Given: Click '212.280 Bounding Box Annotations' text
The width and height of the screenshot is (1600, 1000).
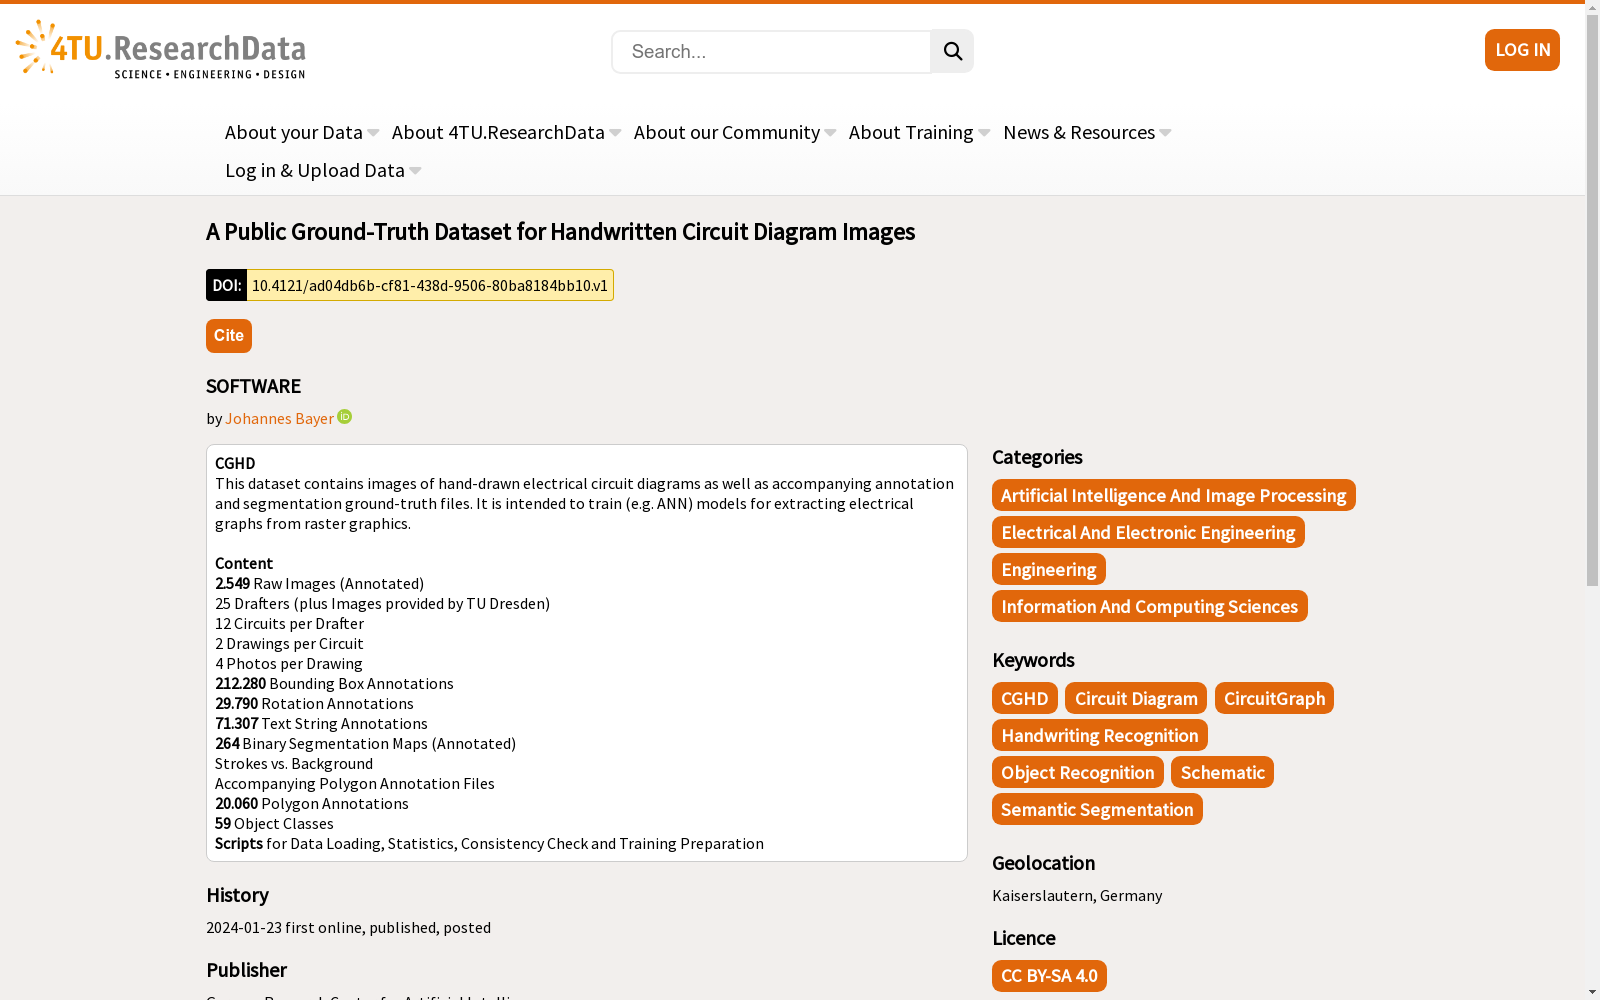Looking at the screenshot, I should [x=334, y=683].
